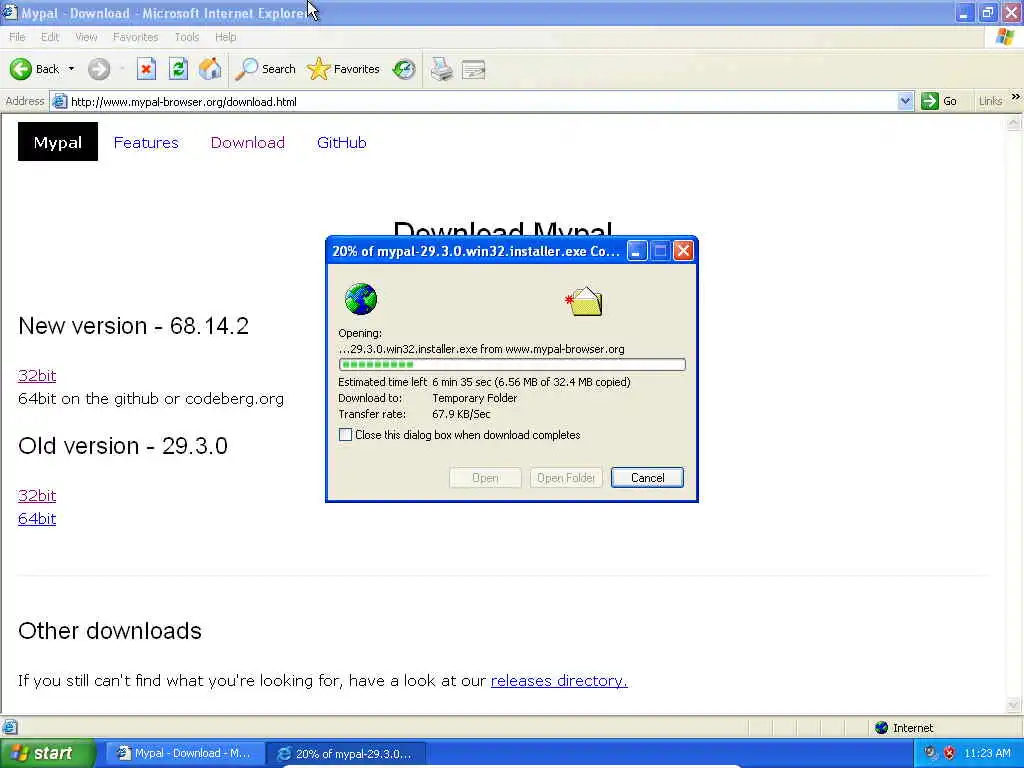Go to the Home page icon
1024x768 pixels.
[x=210, y=69]
